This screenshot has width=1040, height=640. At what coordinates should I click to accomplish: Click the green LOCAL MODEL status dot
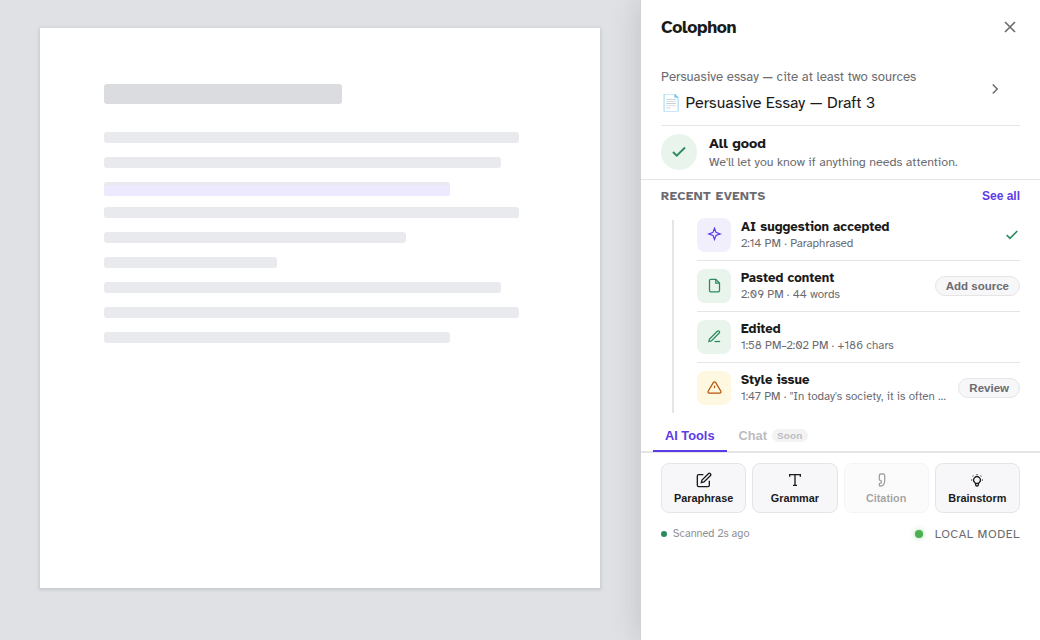click(x=919, y=534)
